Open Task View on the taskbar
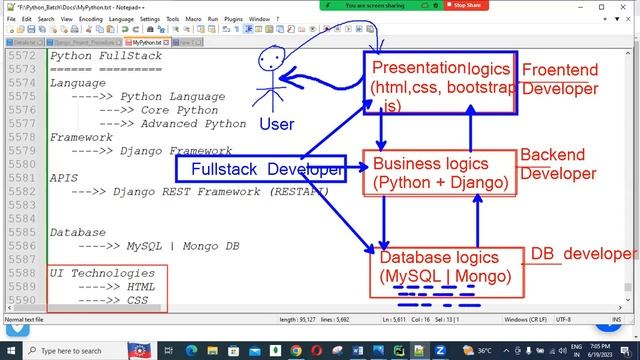The height and width of the screenshot is (360, 640). 168,351
